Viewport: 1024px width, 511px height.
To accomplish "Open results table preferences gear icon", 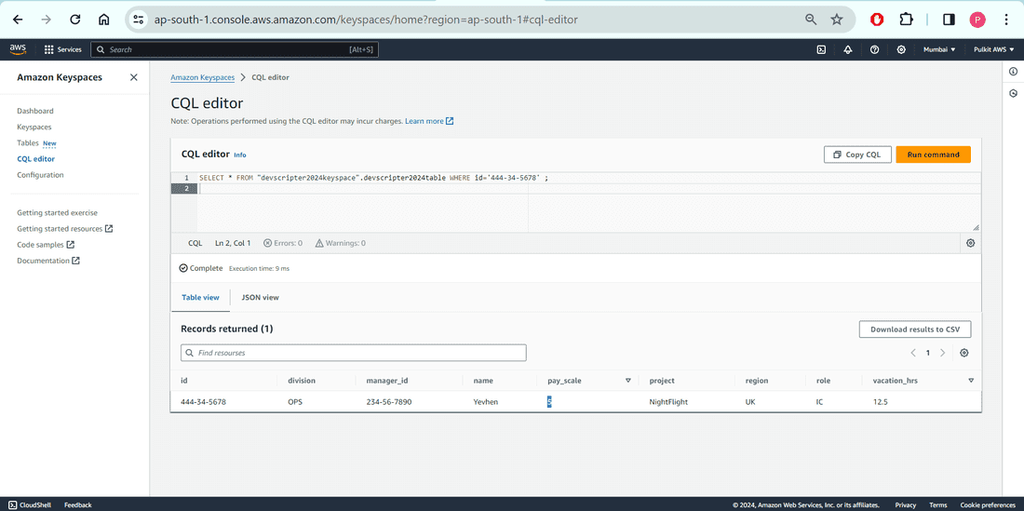I will tap(964, 353).
